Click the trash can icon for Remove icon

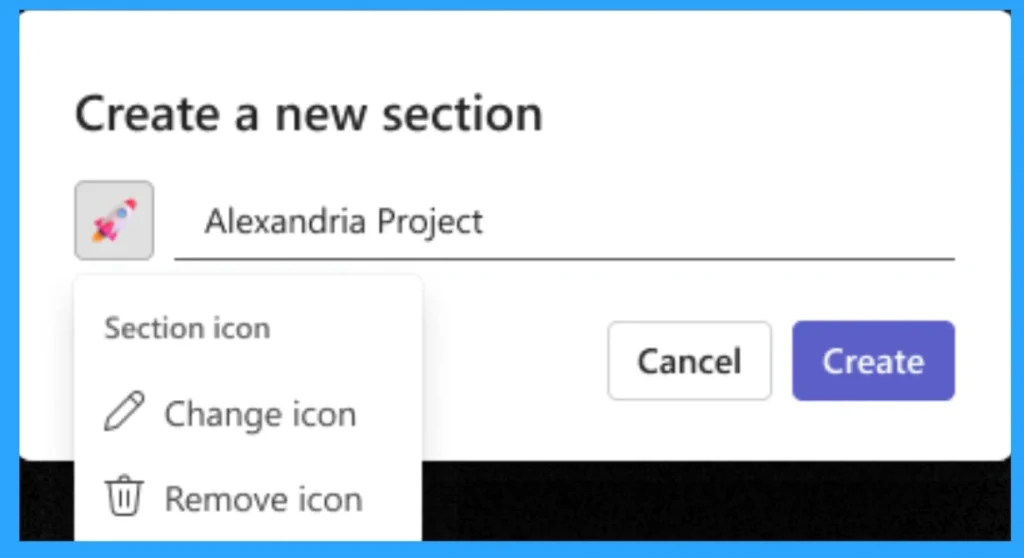pos(124,497)
